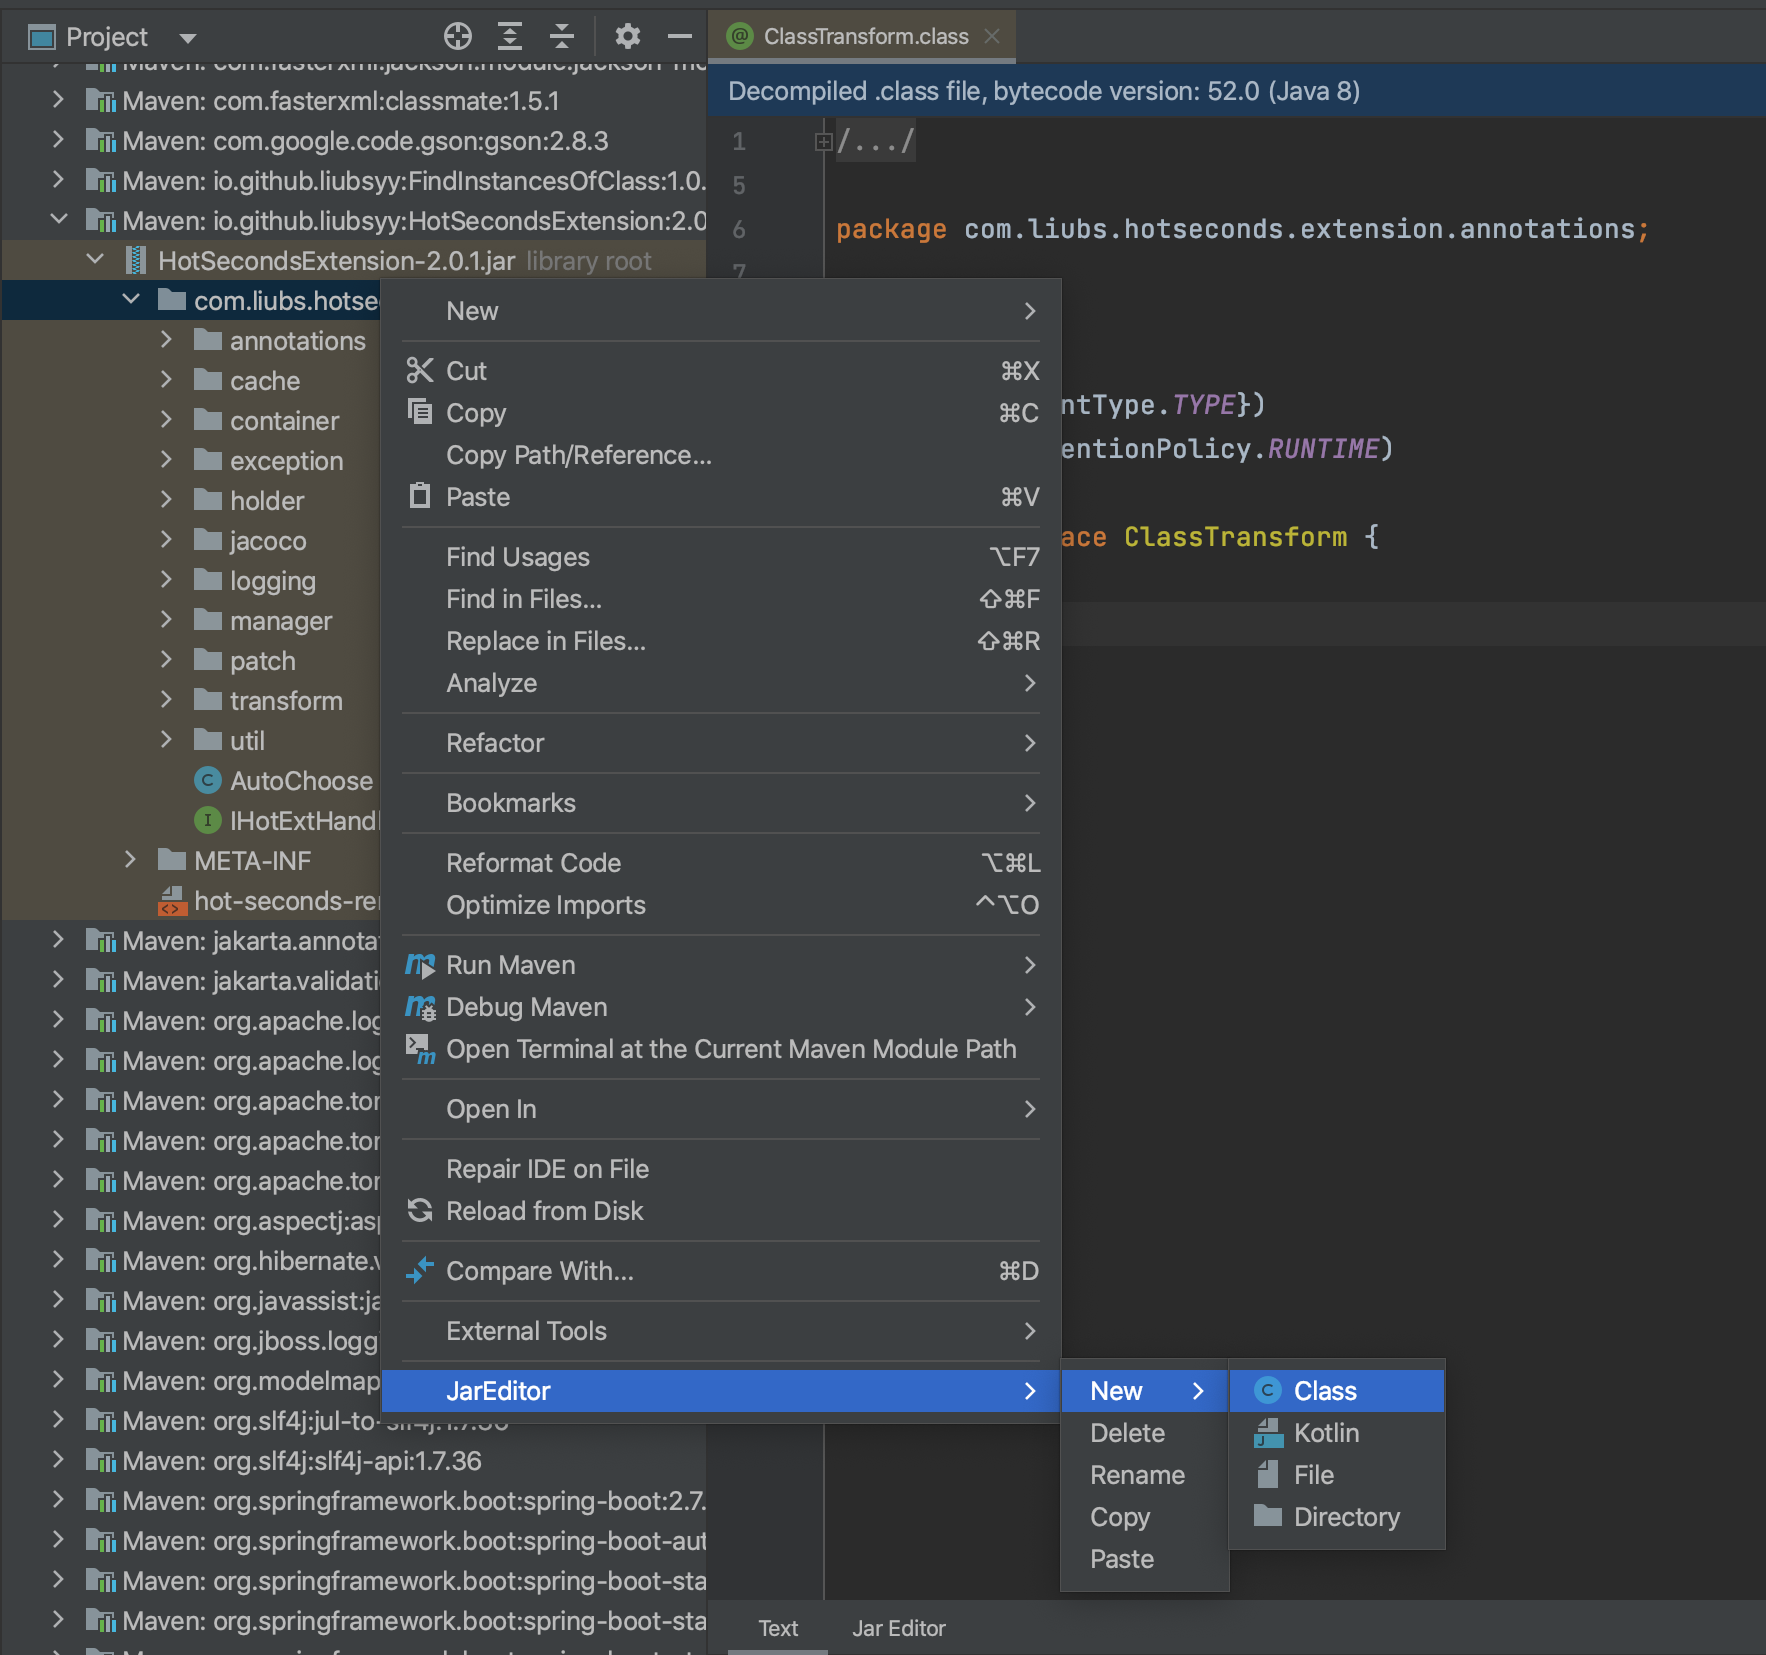Viewport: 1766px width, 1655px height.
Task: Select Class in the JarEditor New submenu
Action: pyautogui.click(x=1325, y=1391)
